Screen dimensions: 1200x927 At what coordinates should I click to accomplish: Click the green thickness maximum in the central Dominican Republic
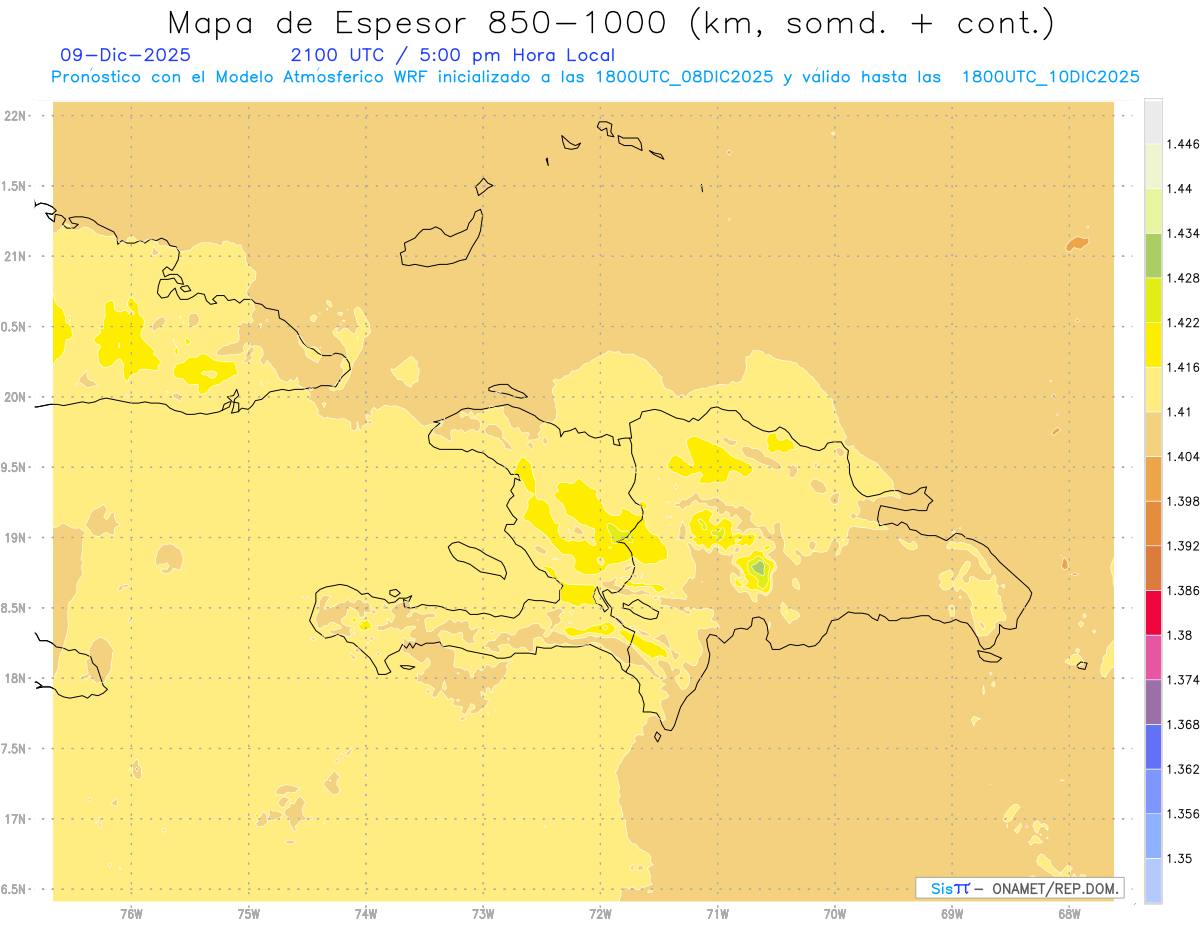click(x=758, y=569)
